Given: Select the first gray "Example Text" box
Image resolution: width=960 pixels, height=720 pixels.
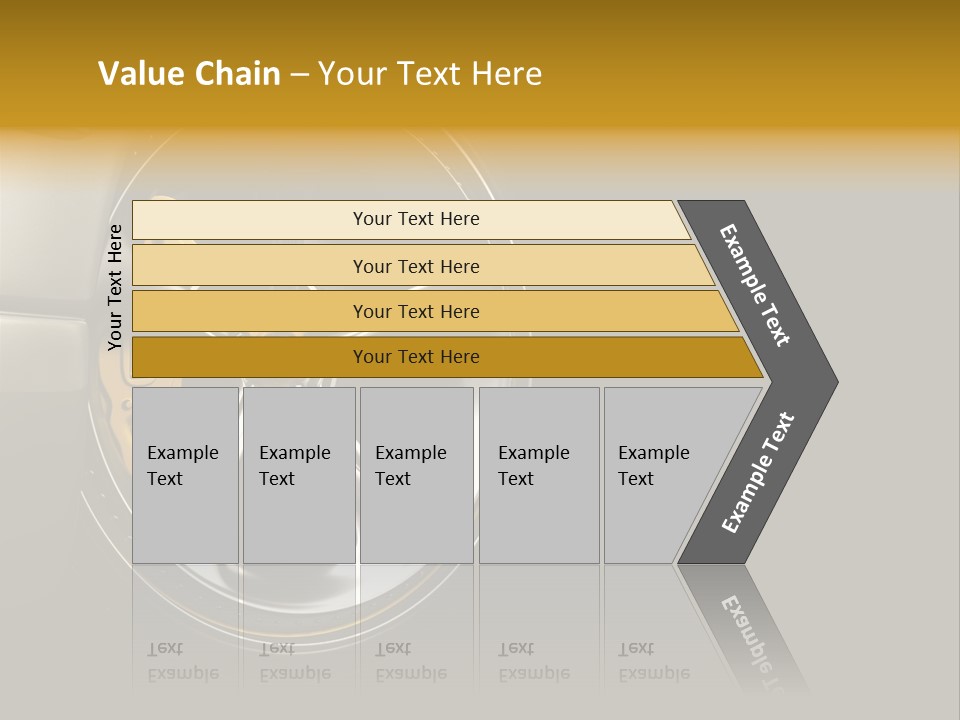Looking at the screenshot, I should [x=185, y=475].
